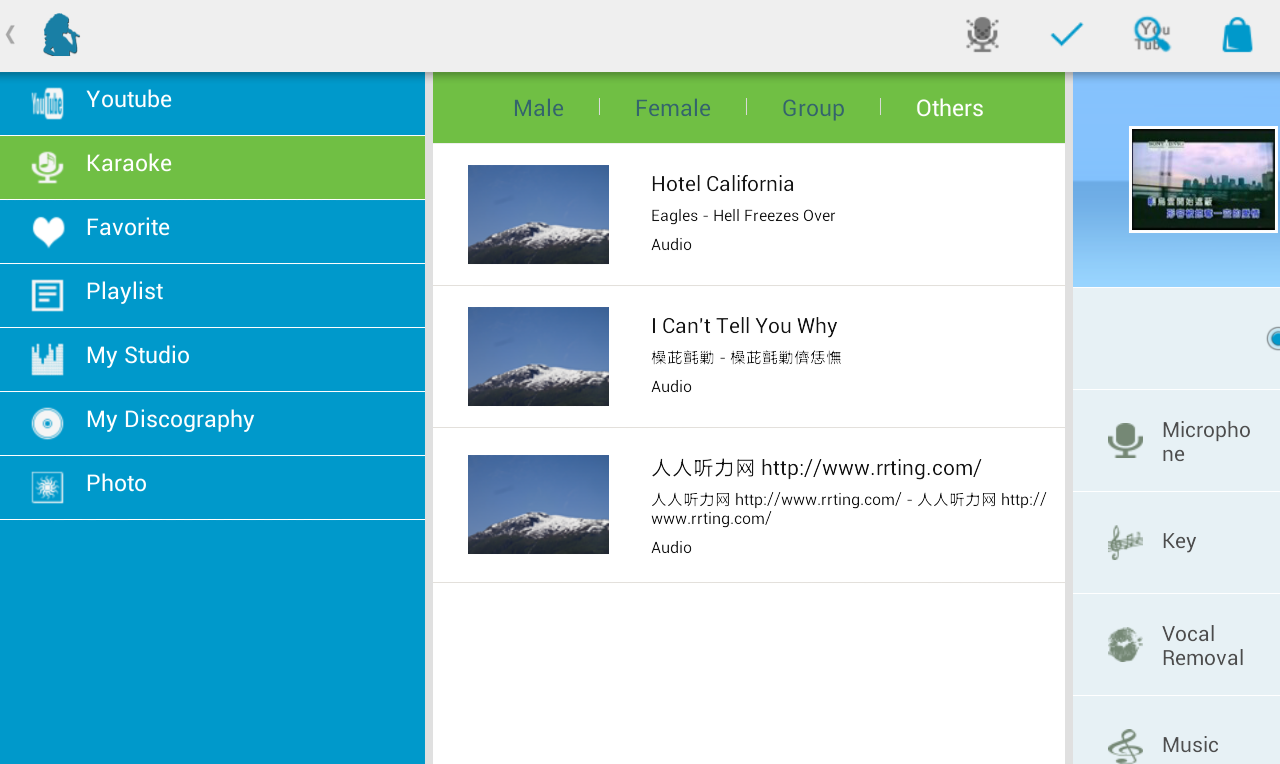Click the artist subtitle under I Can't Tell You Why
Screen dimensions: 1280x764
click(x=746, y=358)
